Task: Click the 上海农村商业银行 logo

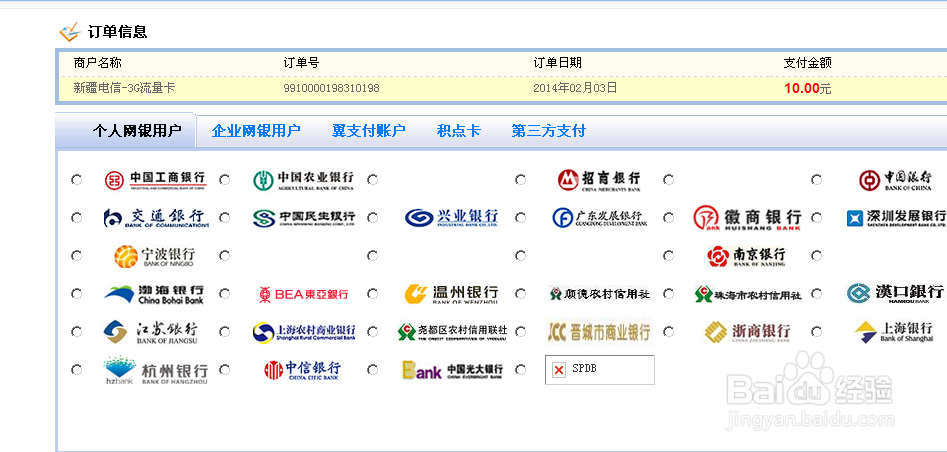Action: point(304,332)
